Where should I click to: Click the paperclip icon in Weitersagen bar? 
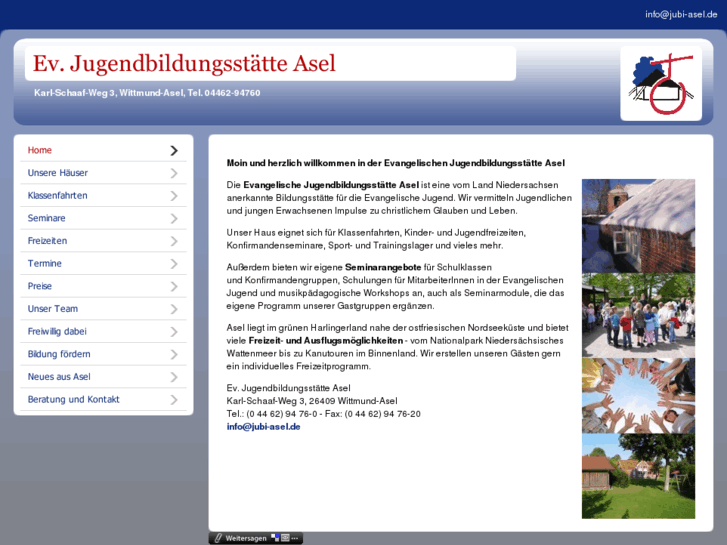pos(218,538)
